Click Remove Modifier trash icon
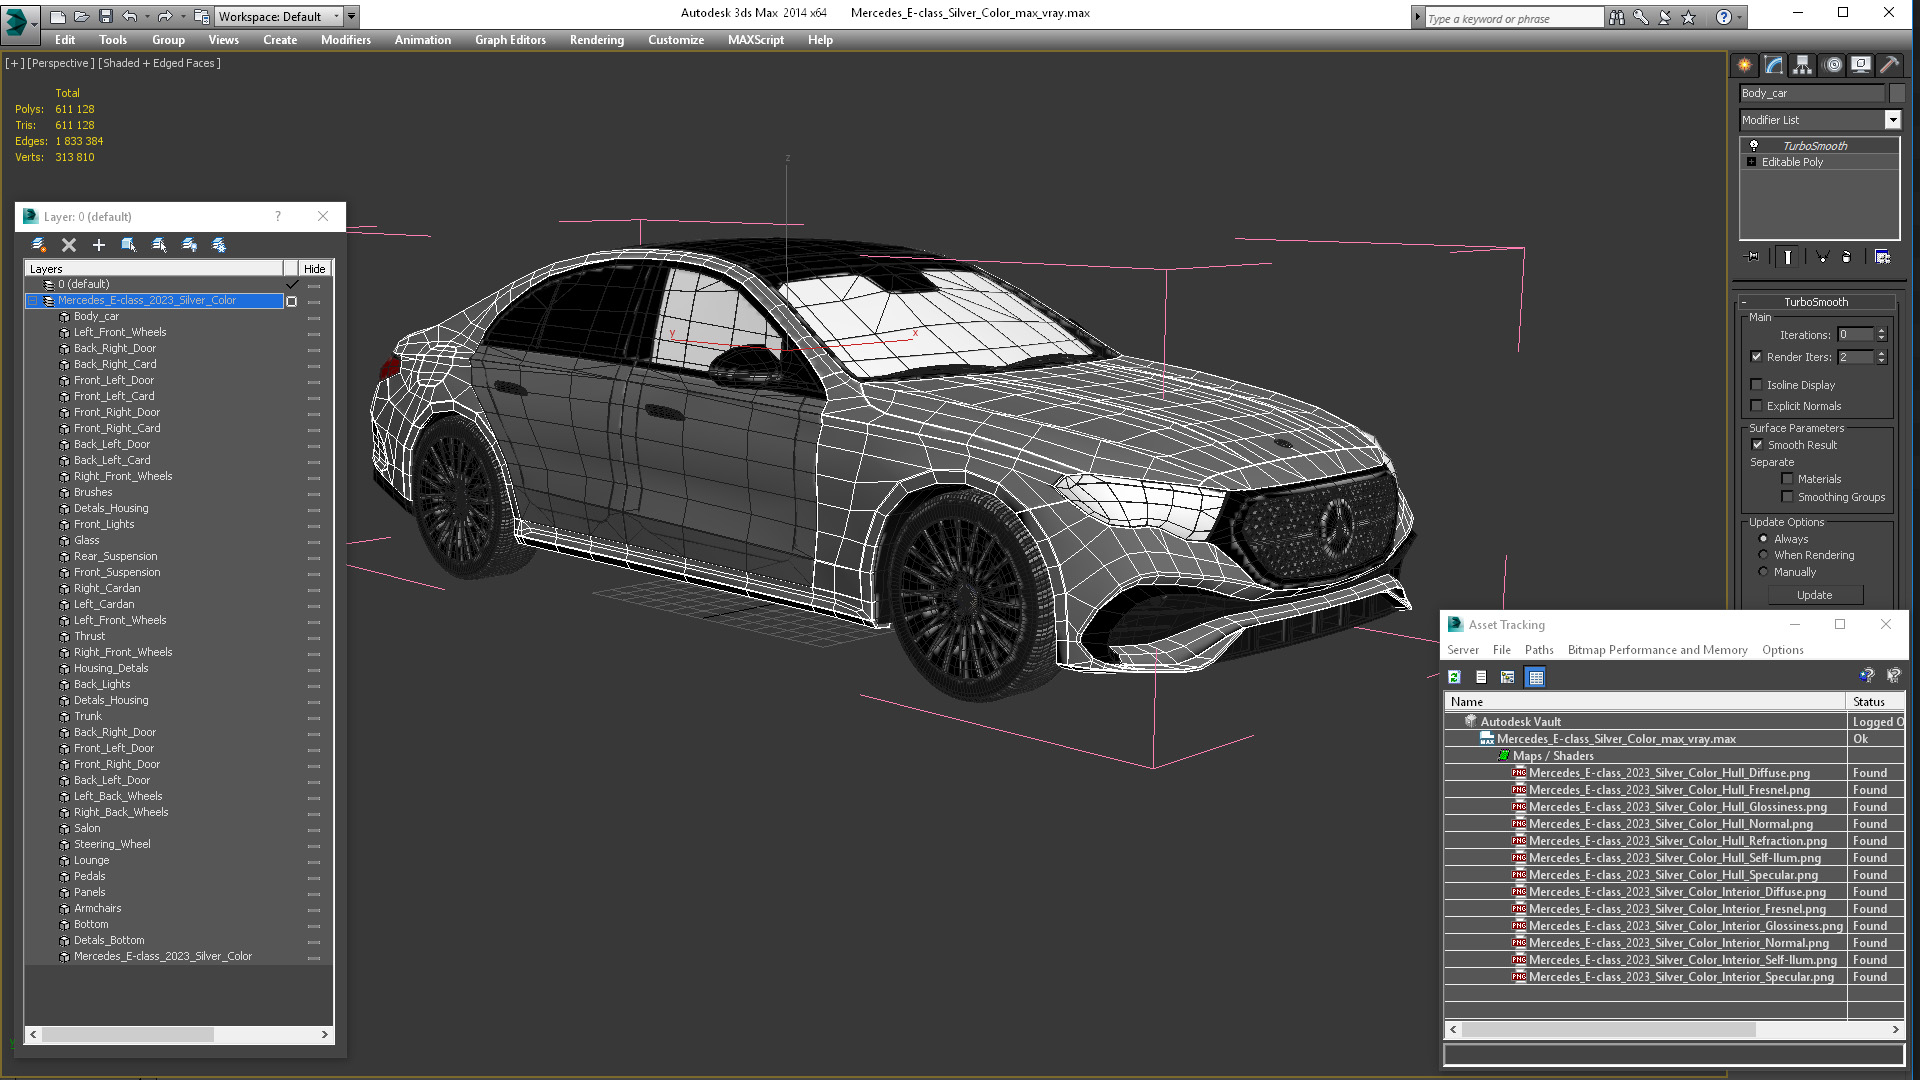 point(1847,257)
